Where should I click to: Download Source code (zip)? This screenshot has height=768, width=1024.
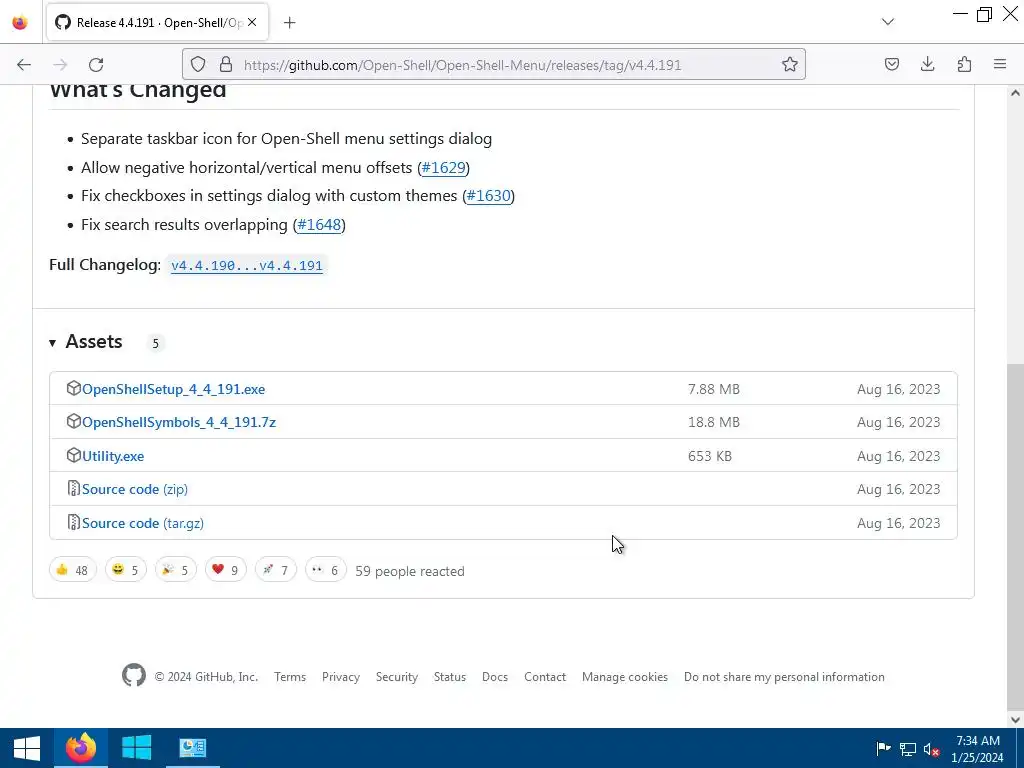(135, 489)
